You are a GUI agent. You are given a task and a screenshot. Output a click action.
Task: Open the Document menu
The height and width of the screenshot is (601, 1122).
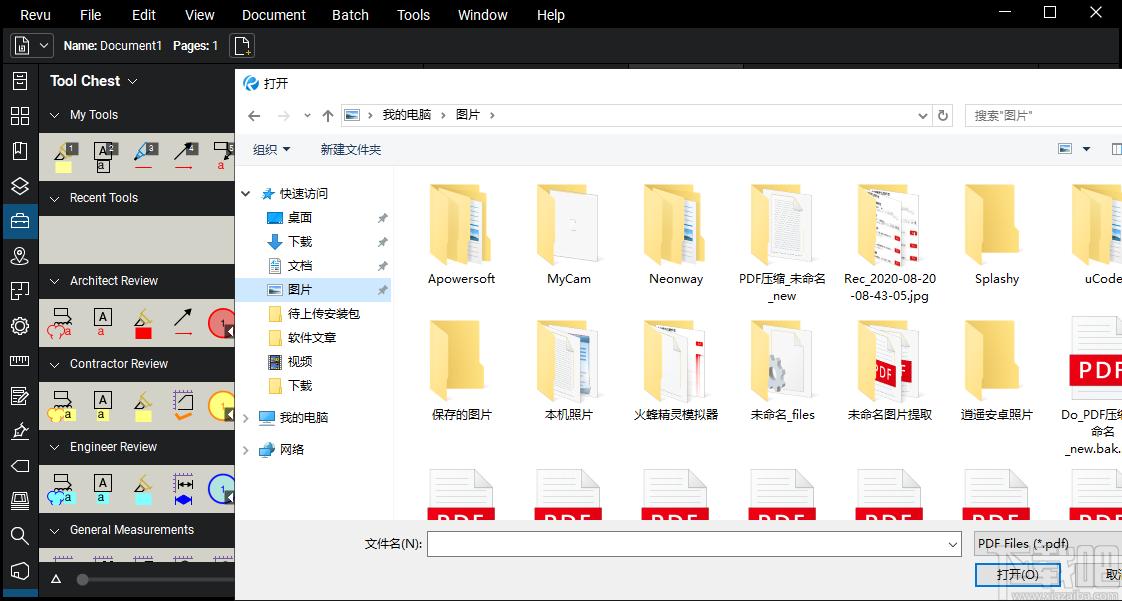273,14
